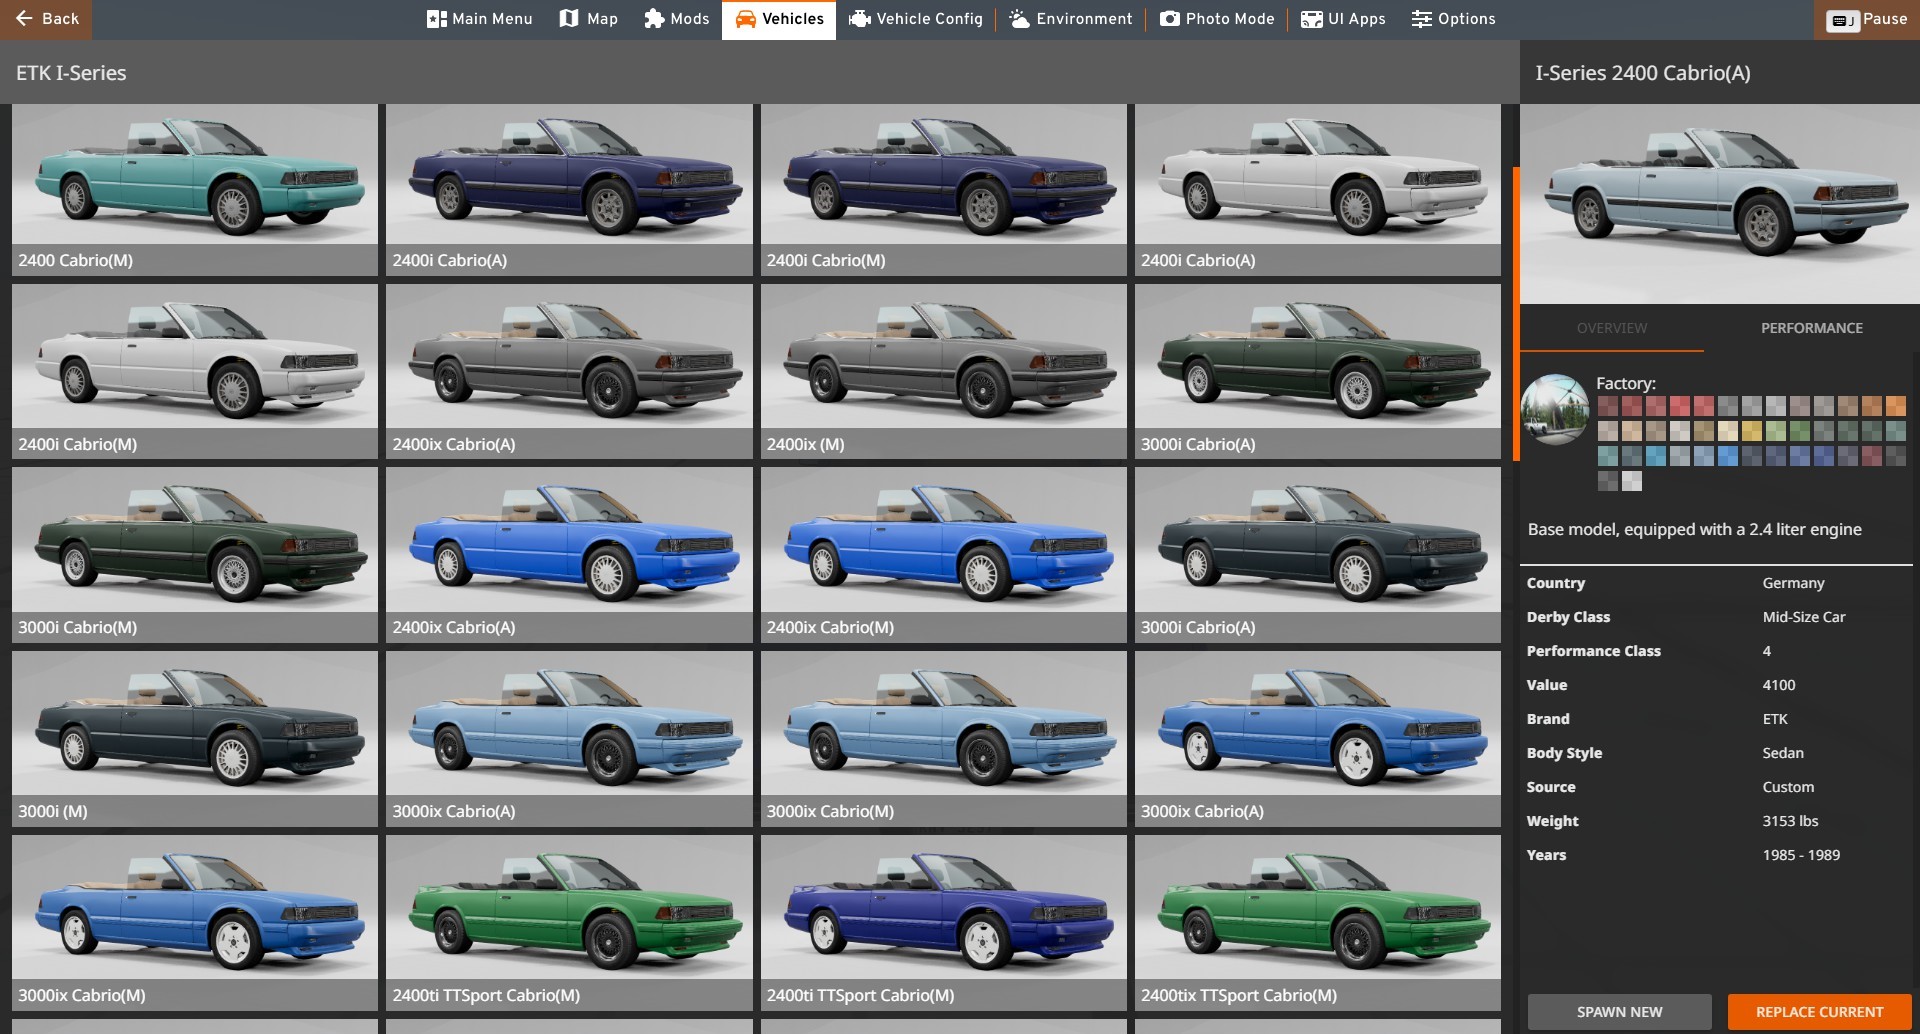Screen dimensions: 1920x1034
Task: Click the large I-Series 2400 Cabrio(A) preview image
Action: coord(1720,204)
